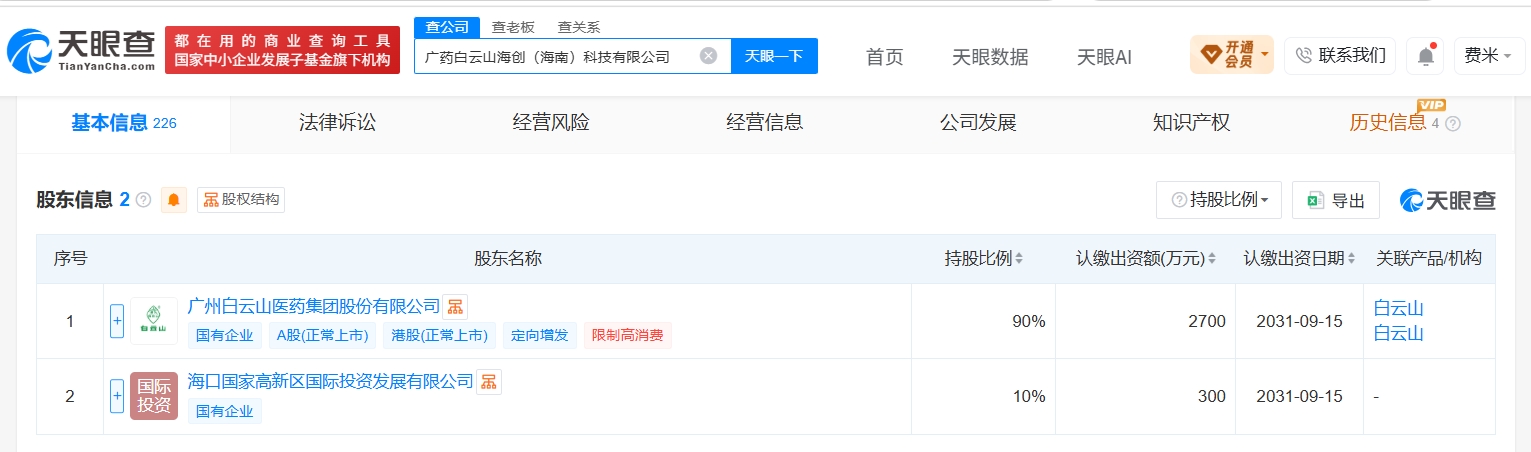The image size is (1531, 452).
Task: Expand the row for 海口国家高新区国际投资
Action: (117, 396)
